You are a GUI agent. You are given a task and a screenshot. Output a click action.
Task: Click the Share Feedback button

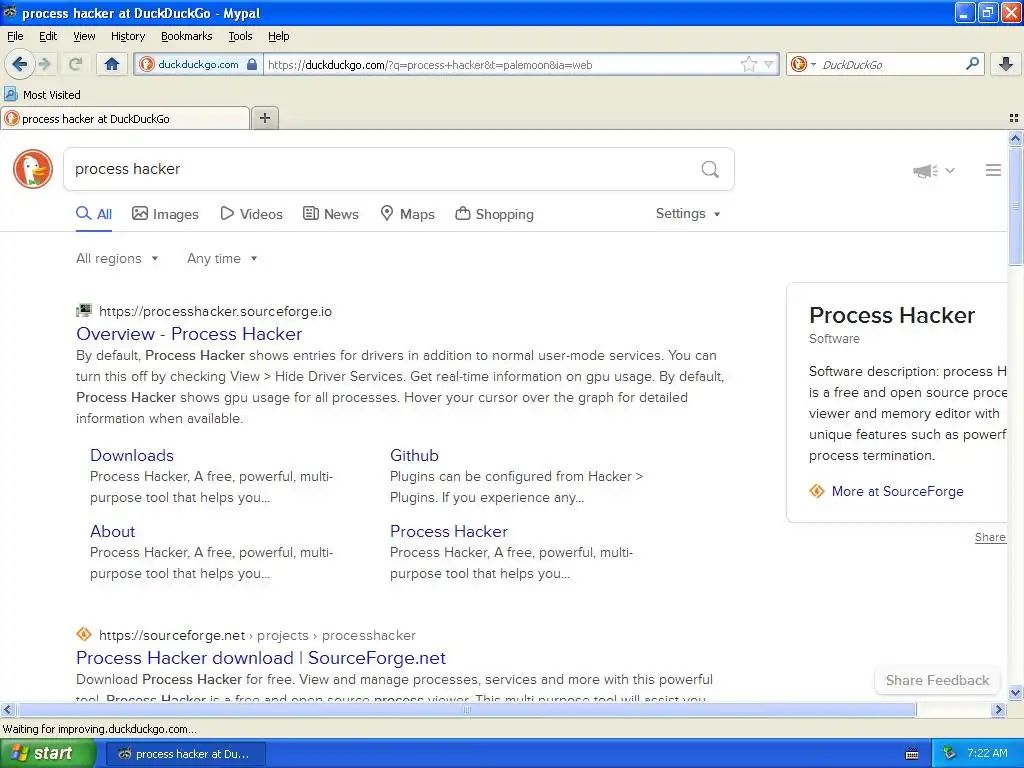pyautogui.click(x=937, y=680)
